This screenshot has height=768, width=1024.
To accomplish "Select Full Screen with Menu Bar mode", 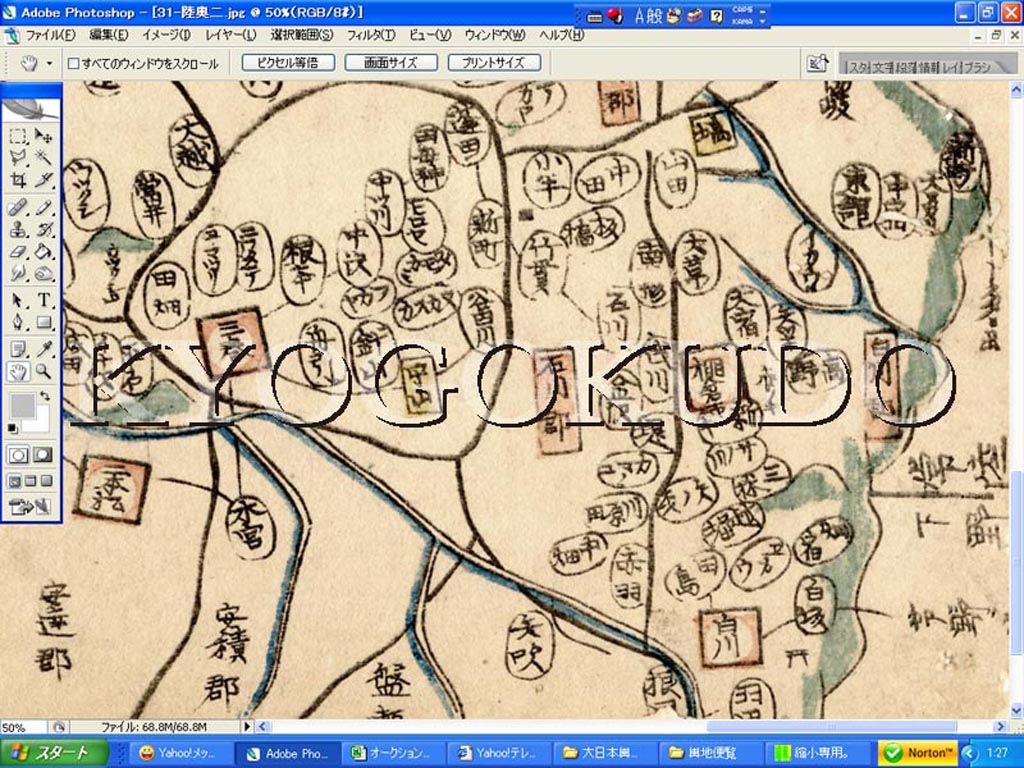I will pyautogui.click(x=31, y=482).
